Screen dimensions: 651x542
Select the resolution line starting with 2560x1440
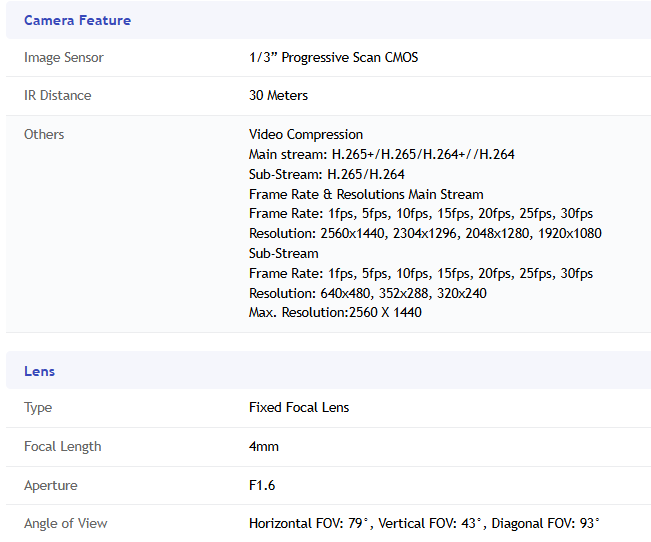point(425,233)
